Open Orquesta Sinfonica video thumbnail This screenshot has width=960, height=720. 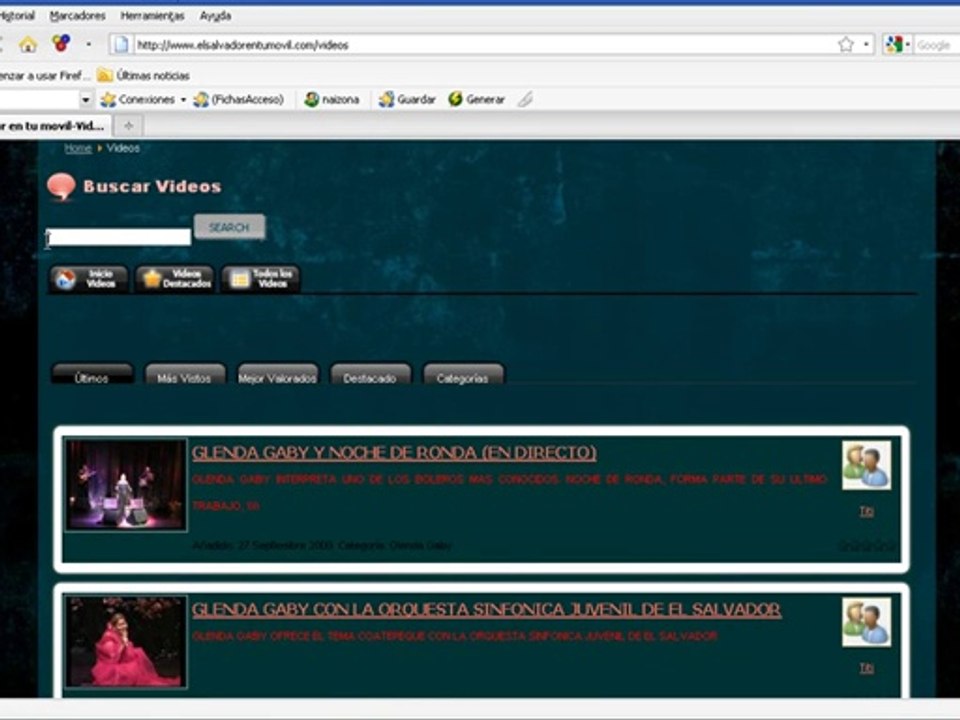126,642
